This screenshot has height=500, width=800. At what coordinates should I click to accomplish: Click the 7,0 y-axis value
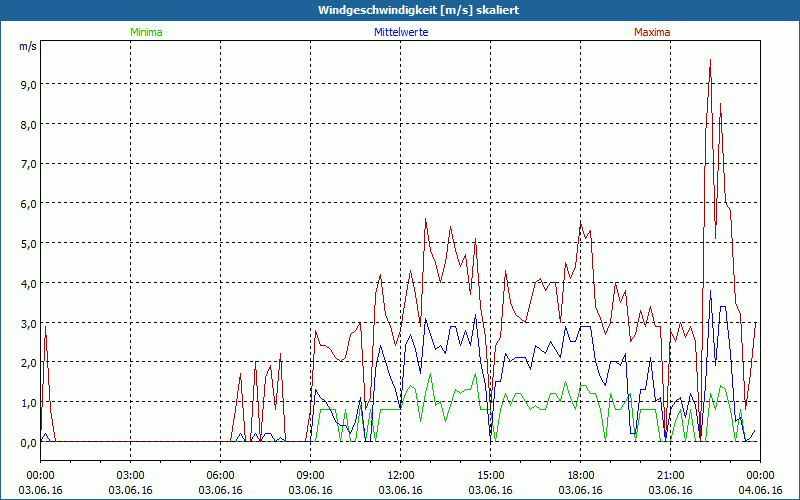[x=29, y=164]
